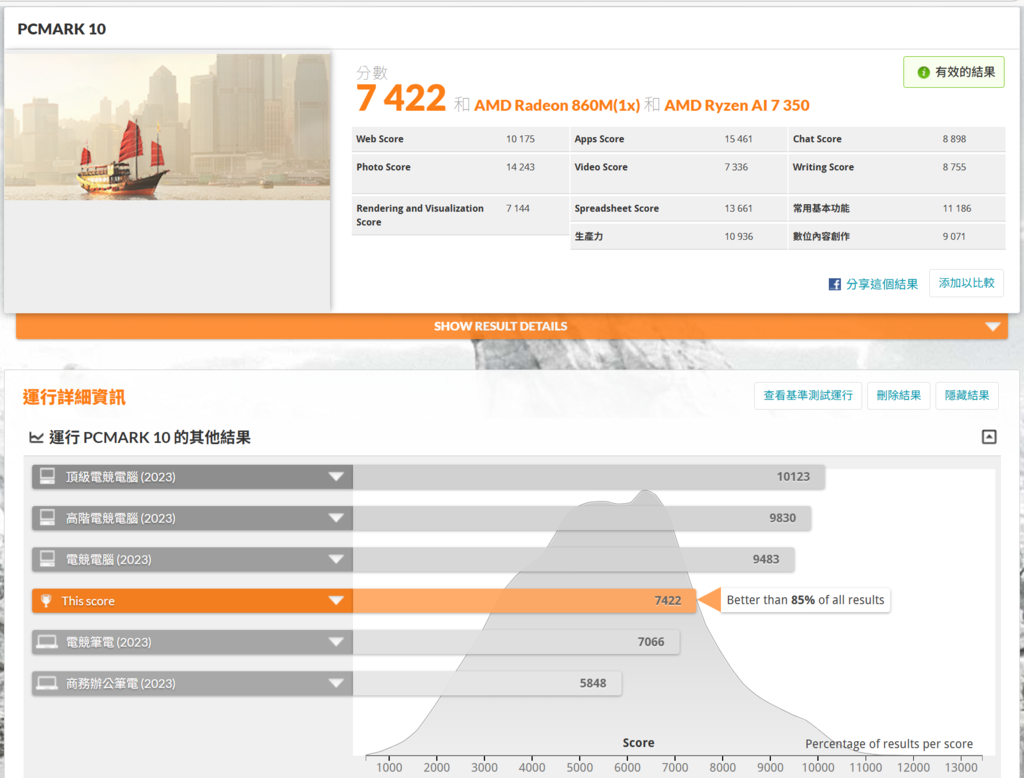The image size is (1024, 778).
Task: Click the green info icon in valid result badge
Action: 923,73
